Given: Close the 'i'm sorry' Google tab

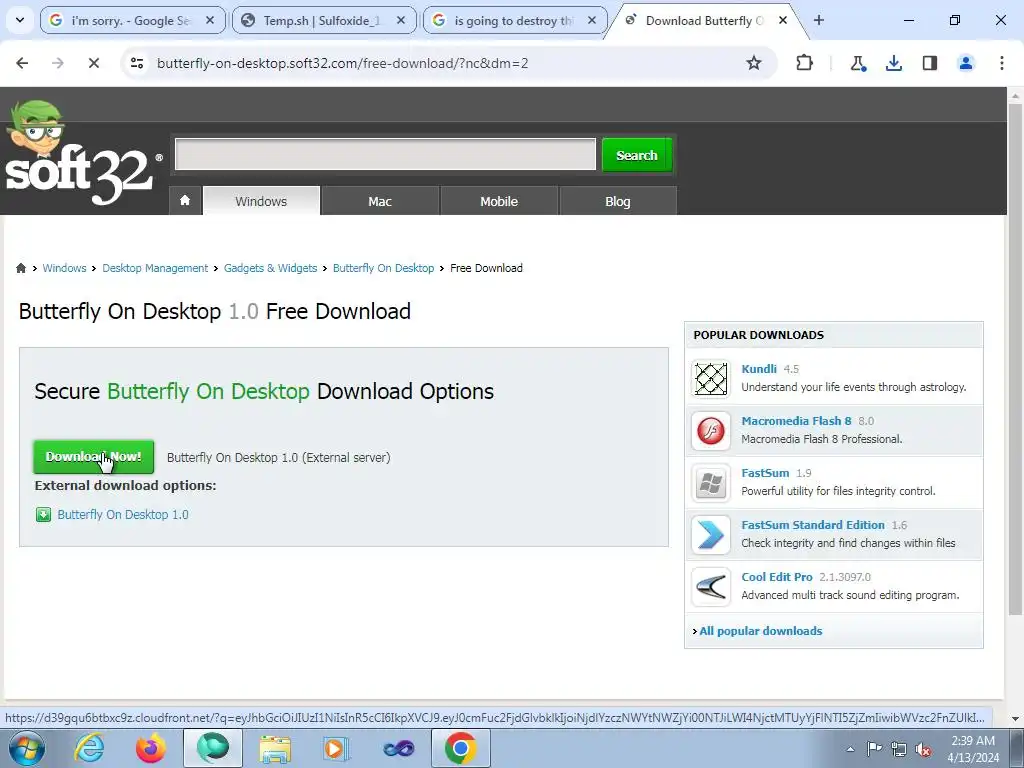Looking at the screenshot, I should (210, 20).
